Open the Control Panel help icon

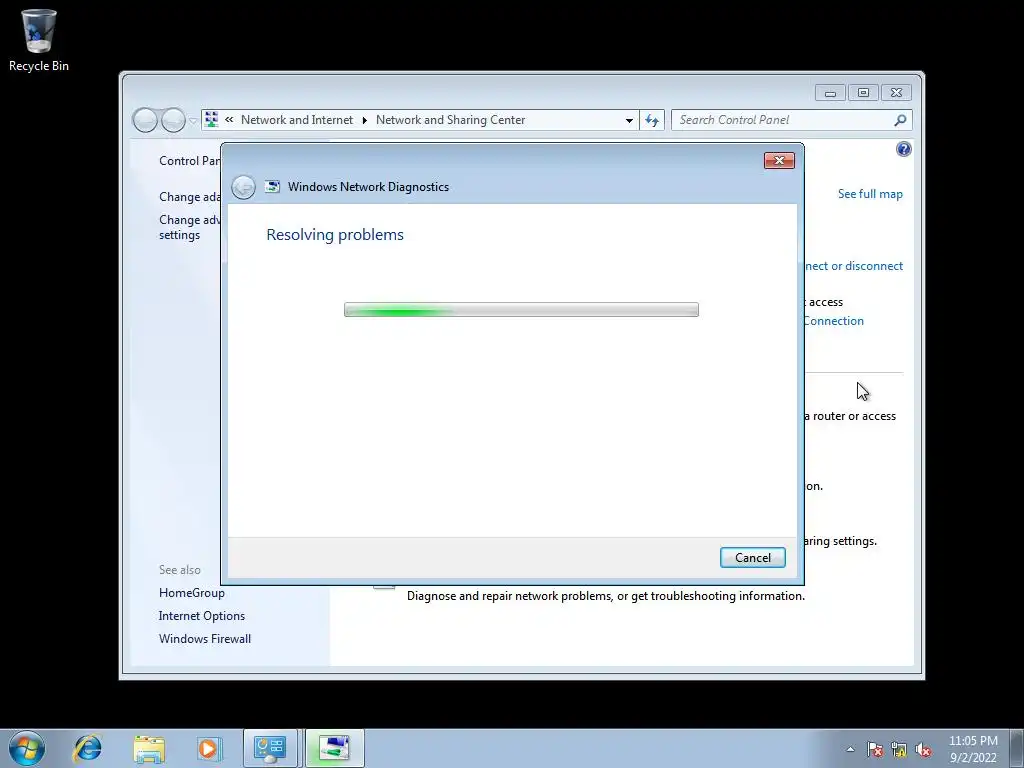(903, 150)
